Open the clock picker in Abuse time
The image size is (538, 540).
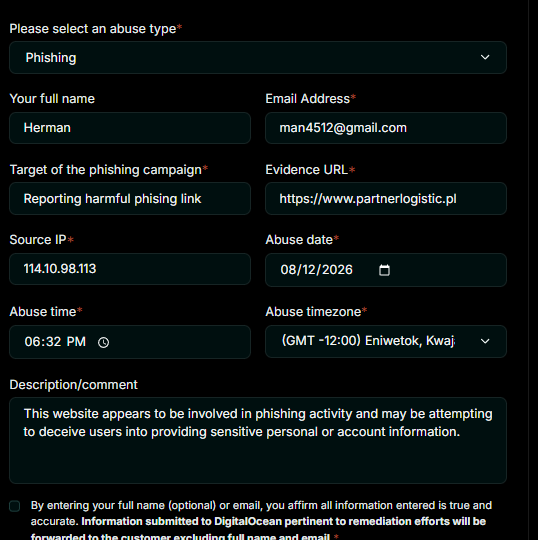click(103, 342)
